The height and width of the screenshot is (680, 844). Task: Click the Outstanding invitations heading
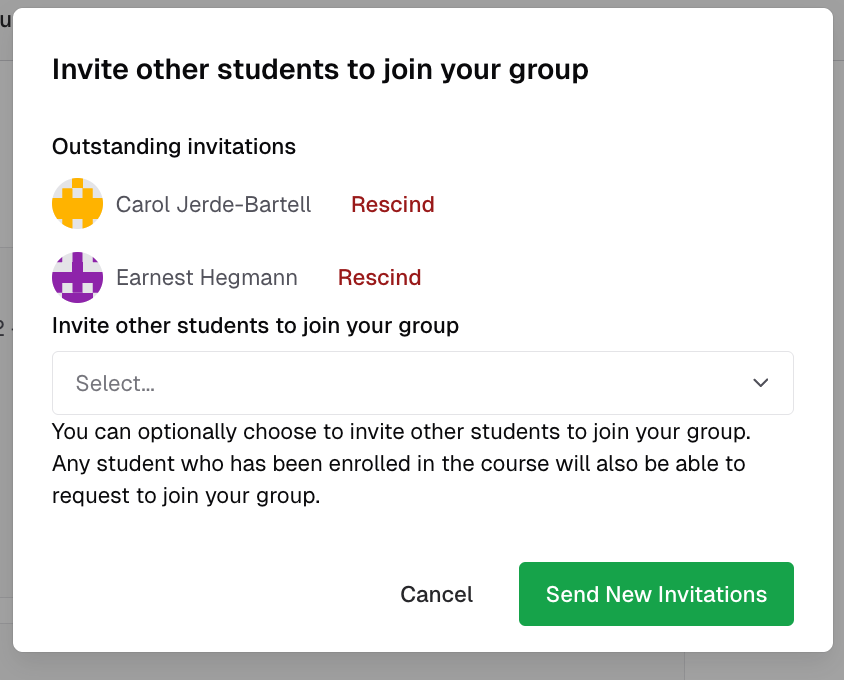pyautogui.click(x=173, y=146)
